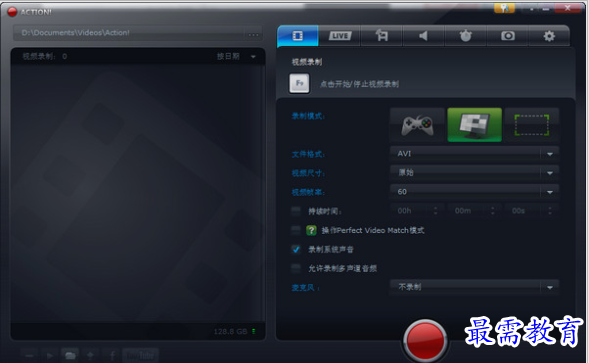The width and height of the screenshot is (589, 363).
Task: Click the D:\Documents\Videos\Action! path field
Action: [130, 33]
